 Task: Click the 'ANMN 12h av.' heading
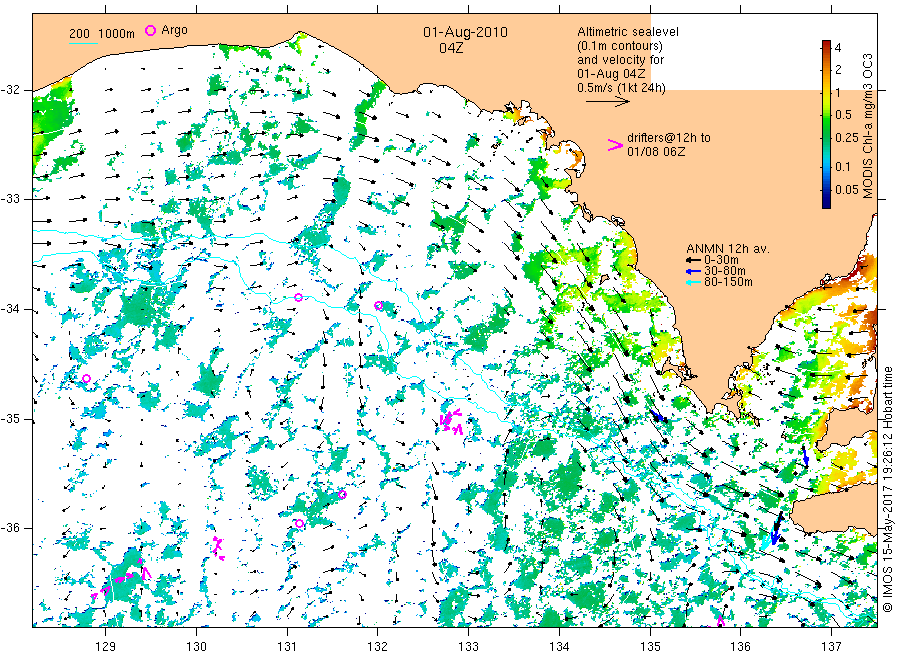(x=728, y=249)
